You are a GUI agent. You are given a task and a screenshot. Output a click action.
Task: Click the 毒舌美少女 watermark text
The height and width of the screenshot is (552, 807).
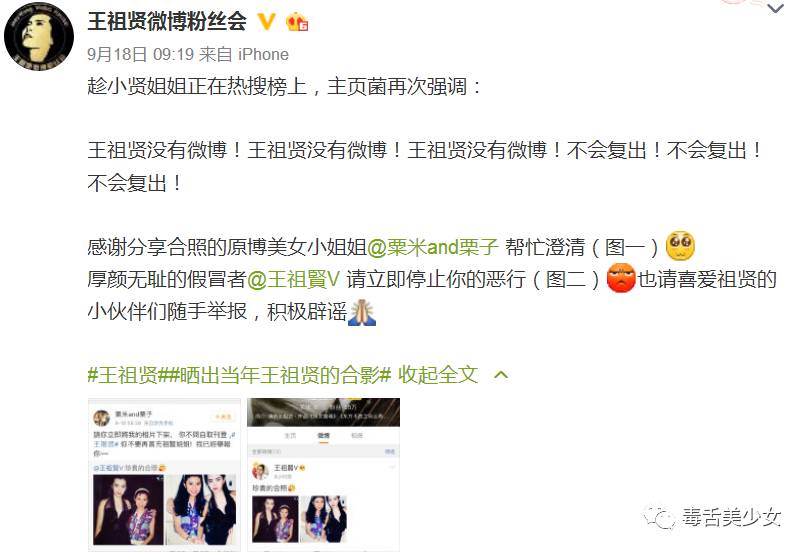(732, 517)
